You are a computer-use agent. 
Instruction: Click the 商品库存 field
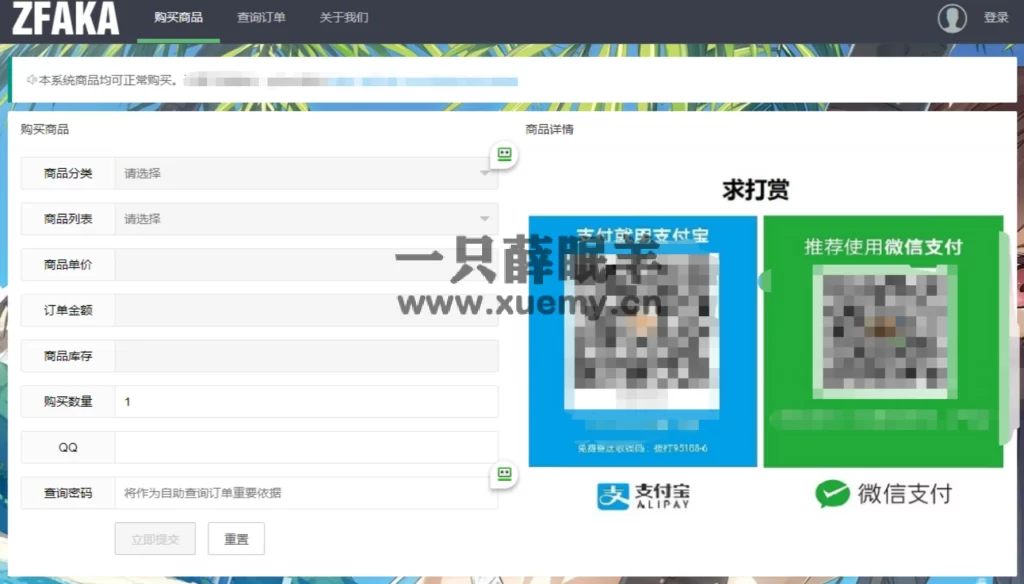click(306, 356)
